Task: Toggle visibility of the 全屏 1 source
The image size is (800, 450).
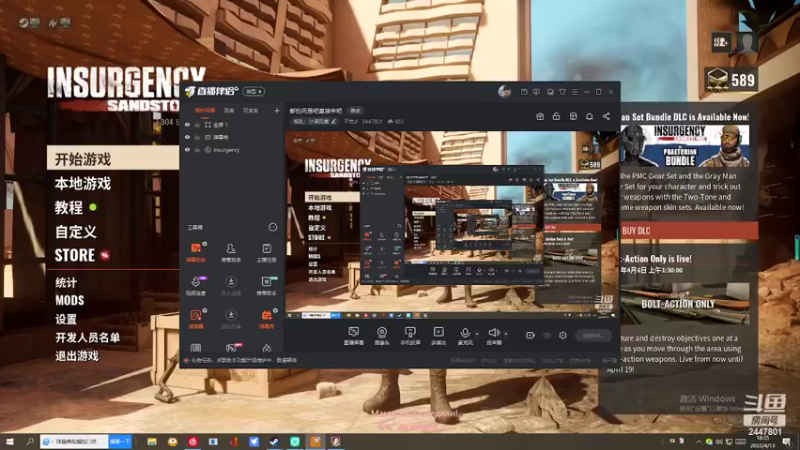Action: pyautogui.click(x=187, y=124)
